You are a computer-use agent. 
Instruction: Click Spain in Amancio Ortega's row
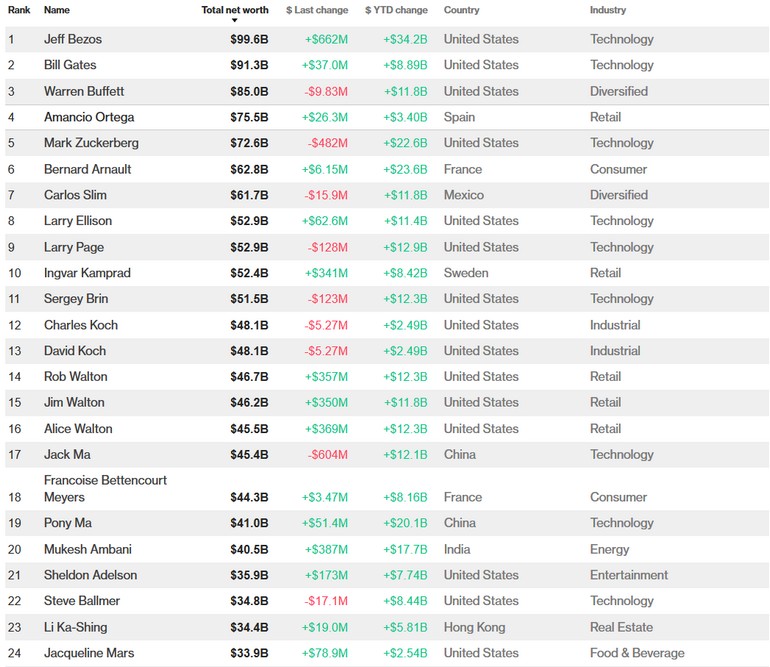(459, 117)
